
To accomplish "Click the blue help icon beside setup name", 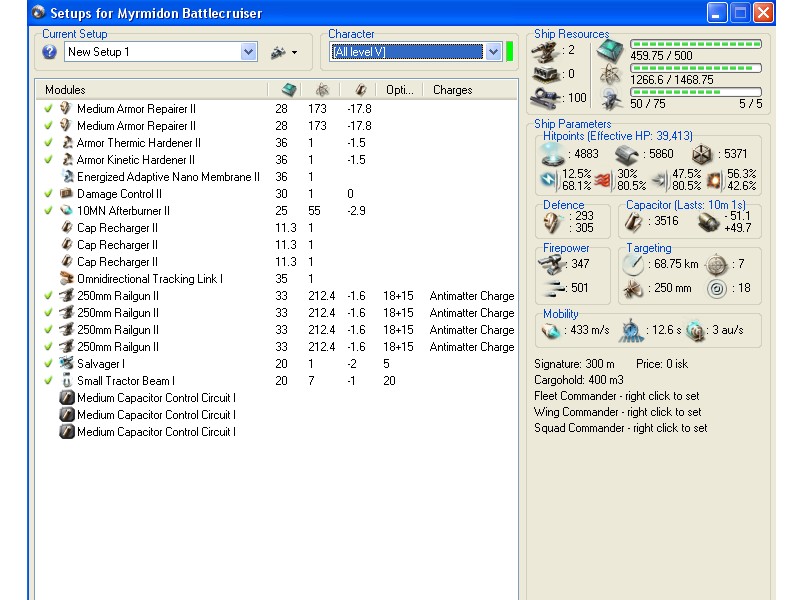I will (x=49, y=52).
